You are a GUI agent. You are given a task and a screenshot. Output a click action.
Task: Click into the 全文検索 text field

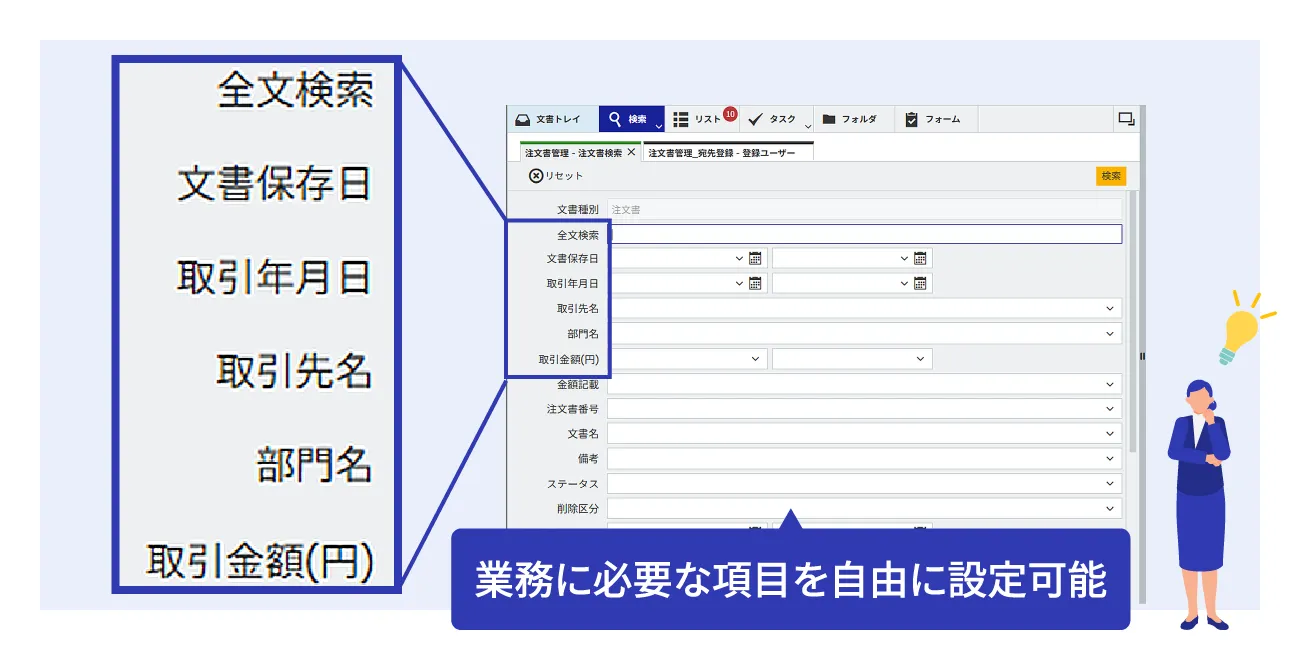point(865,234)
